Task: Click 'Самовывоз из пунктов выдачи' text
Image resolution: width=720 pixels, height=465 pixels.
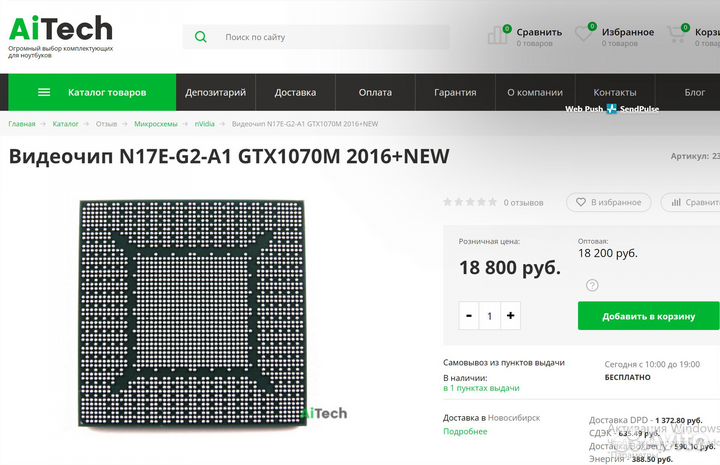Action: click(504, 363)
